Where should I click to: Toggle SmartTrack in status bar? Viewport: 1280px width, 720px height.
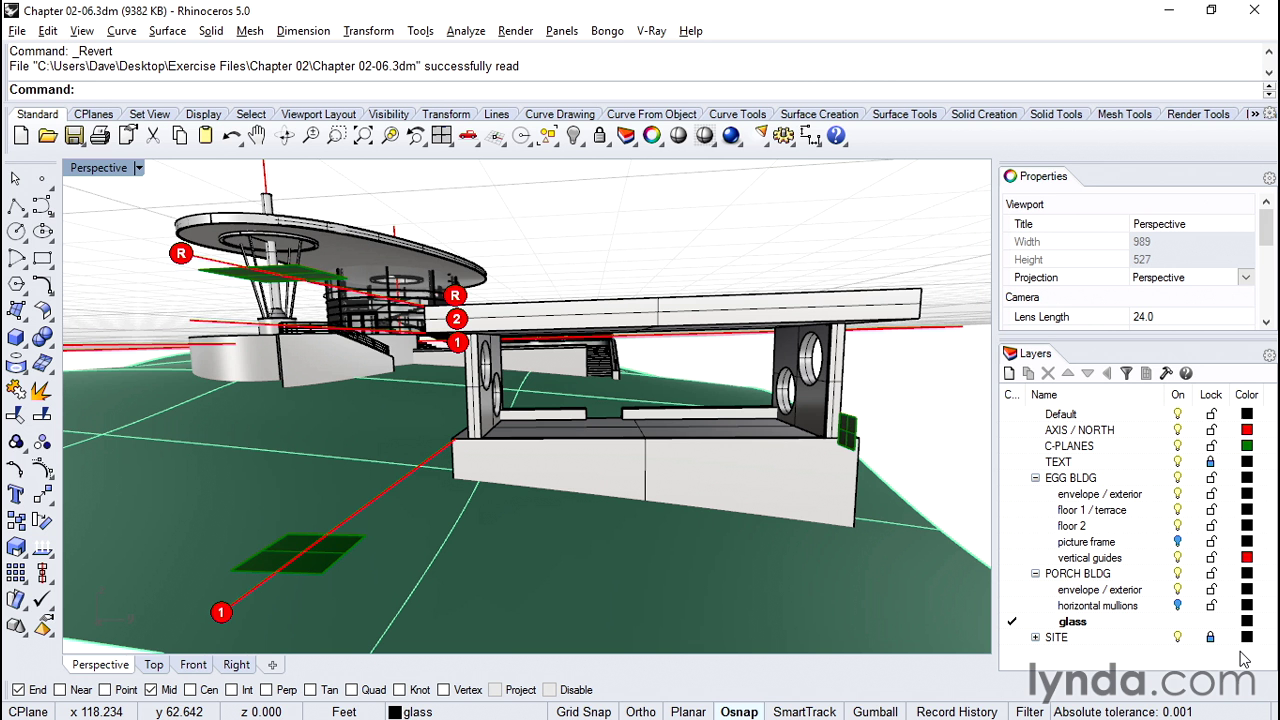coord(804,712)
